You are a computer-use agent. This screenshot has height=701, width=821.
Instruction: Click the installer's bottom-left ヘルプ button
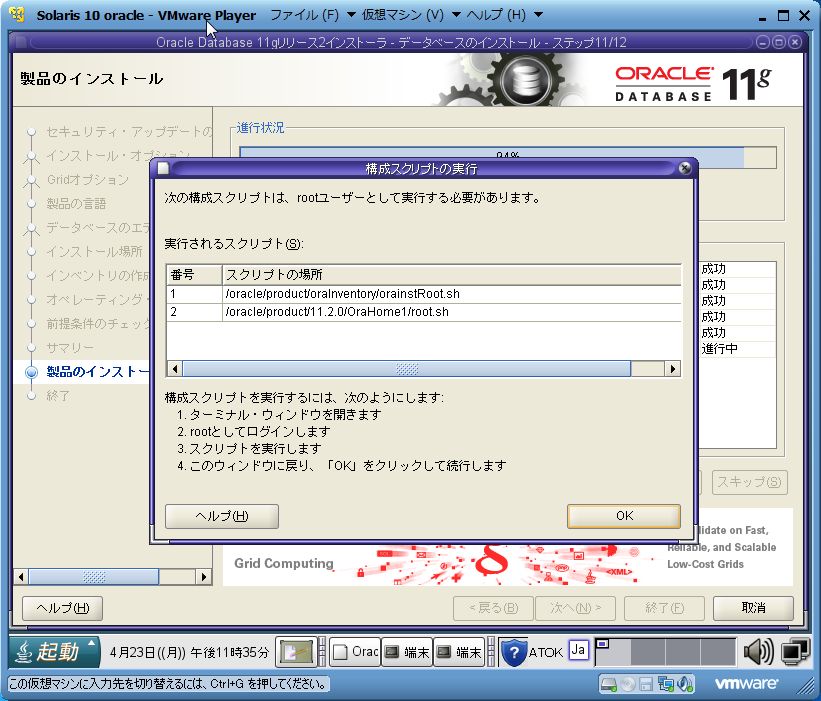pos(62,608)
